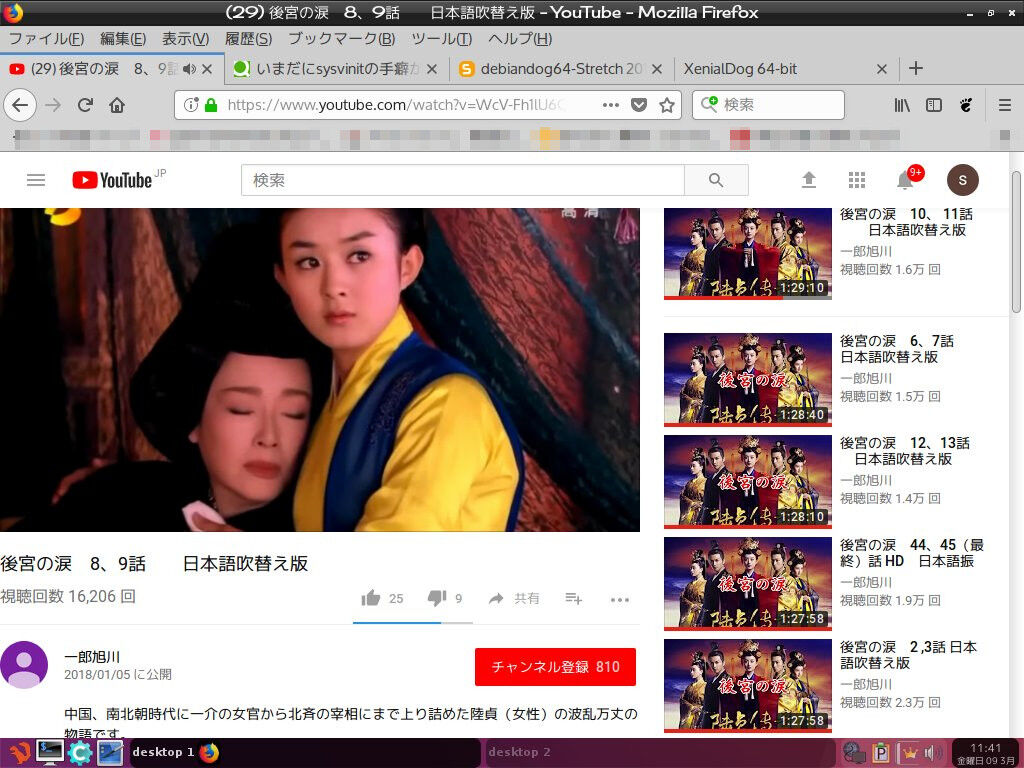1024x768 pixels.
Task: Open YouTube notifications bell
Action: tap(906, 180)
